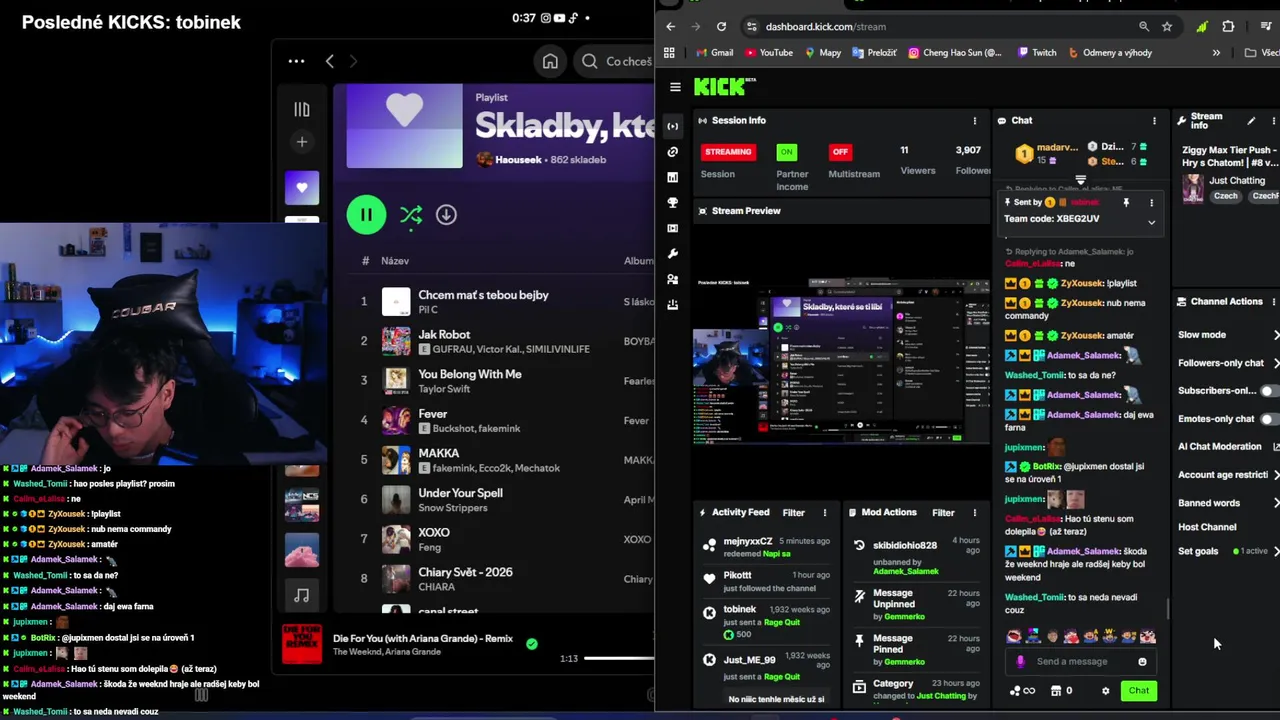The width and height of the screenshot is (1280, 720).
Task: Open Chat panel three-dots menu
Action: (x=1154, y=121)
